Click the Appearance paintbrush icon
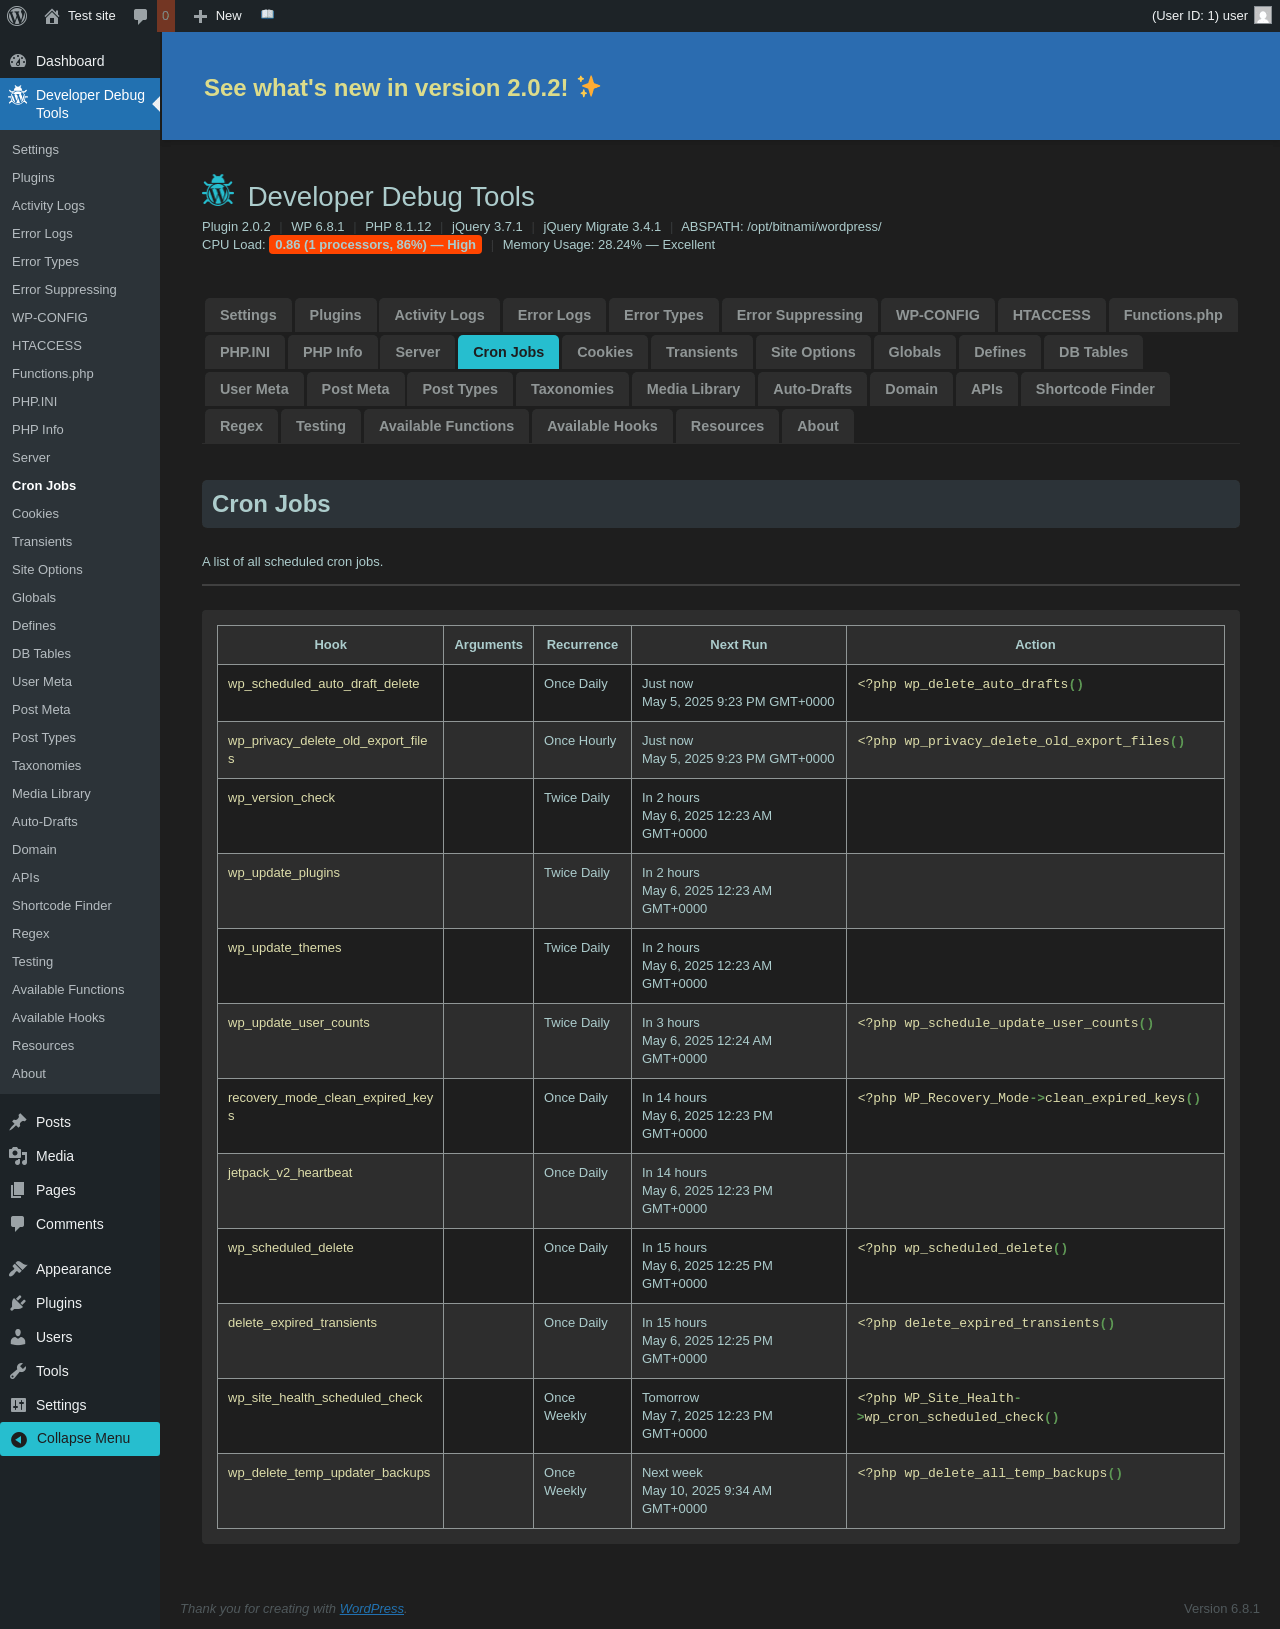The height and width of the screenshot is (1629, 1280). pyautogui.click(x=18, y=1269)
